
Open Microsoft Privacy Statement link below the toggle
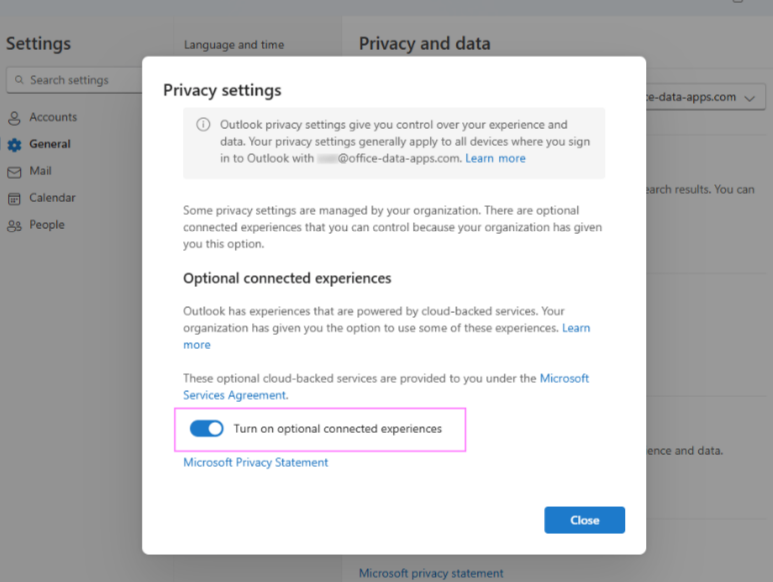[x=255, y=462]
